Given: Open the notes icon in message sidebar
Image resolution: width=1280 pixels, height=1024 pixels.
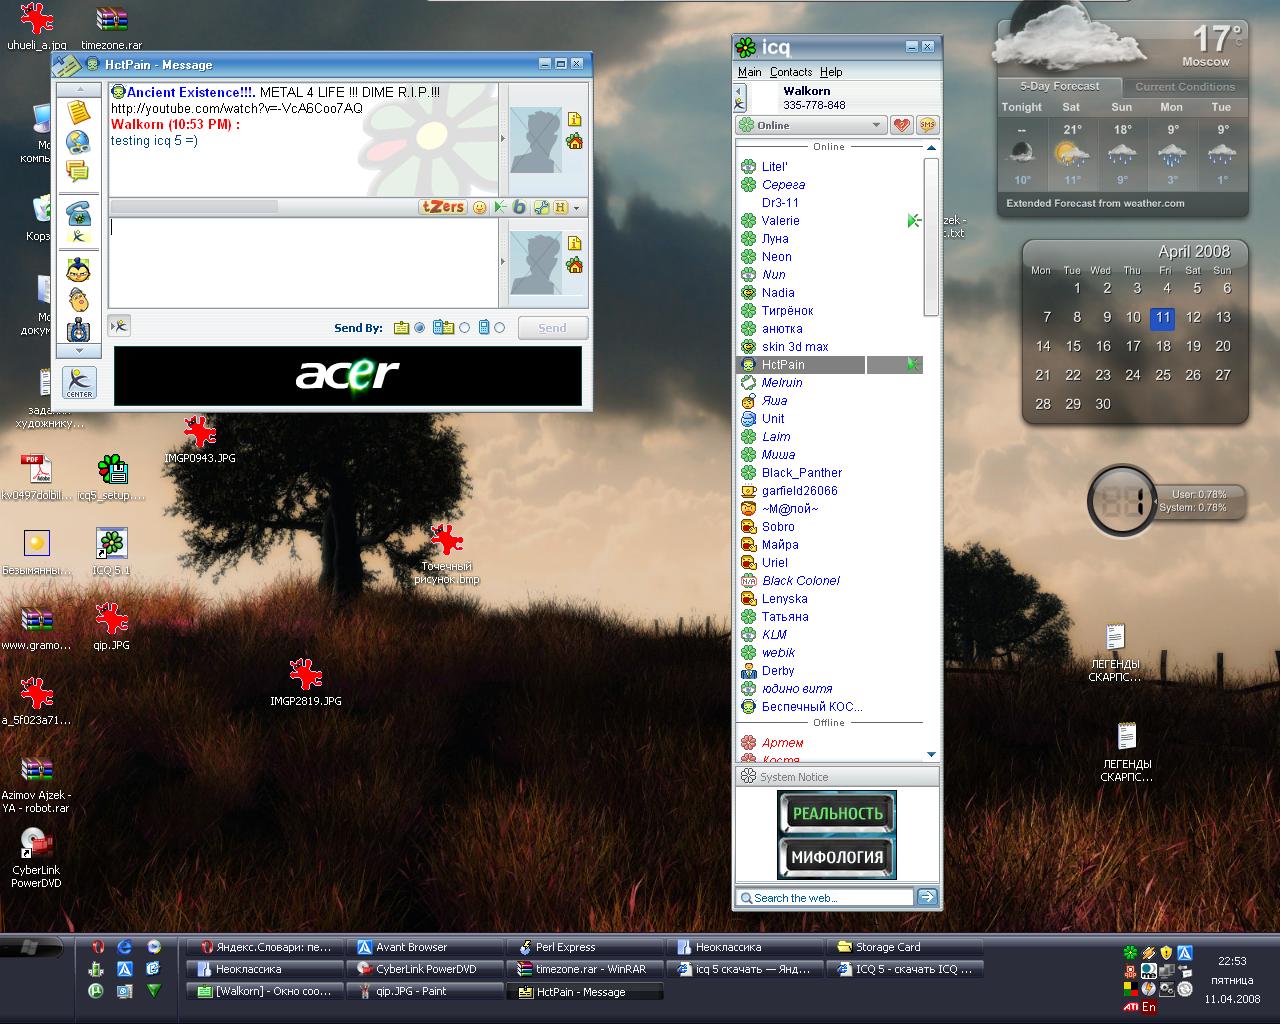Looking at the screenshot, I should 78,112.
